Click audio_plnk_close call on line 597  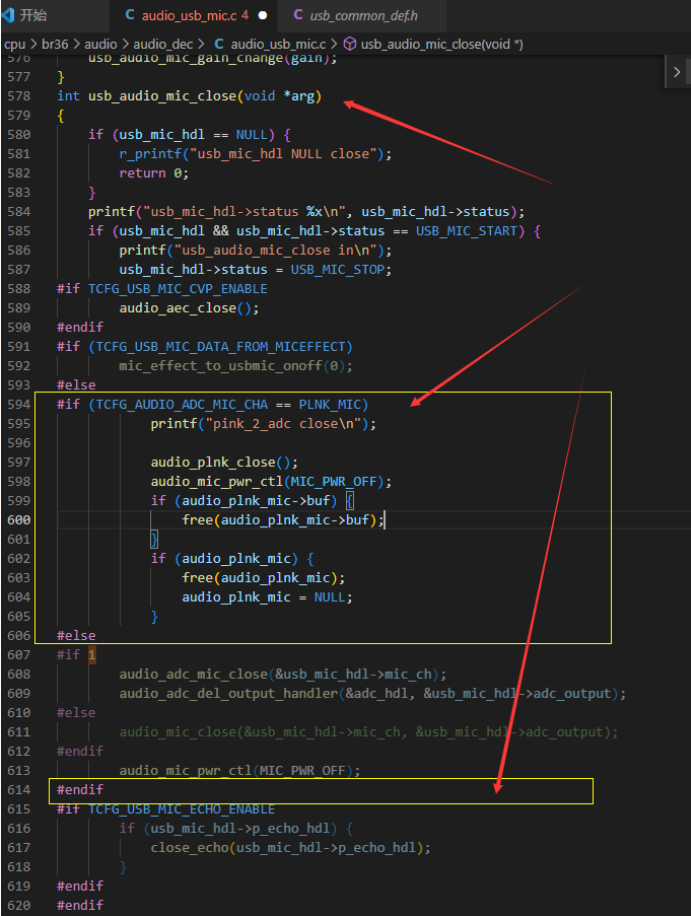tap(213, 462)
